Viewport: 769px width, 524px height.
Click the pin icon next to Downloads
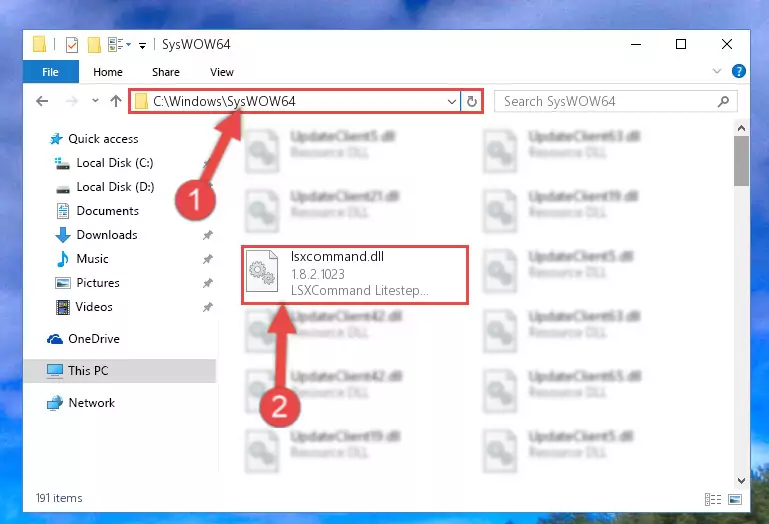coord(207,236)
